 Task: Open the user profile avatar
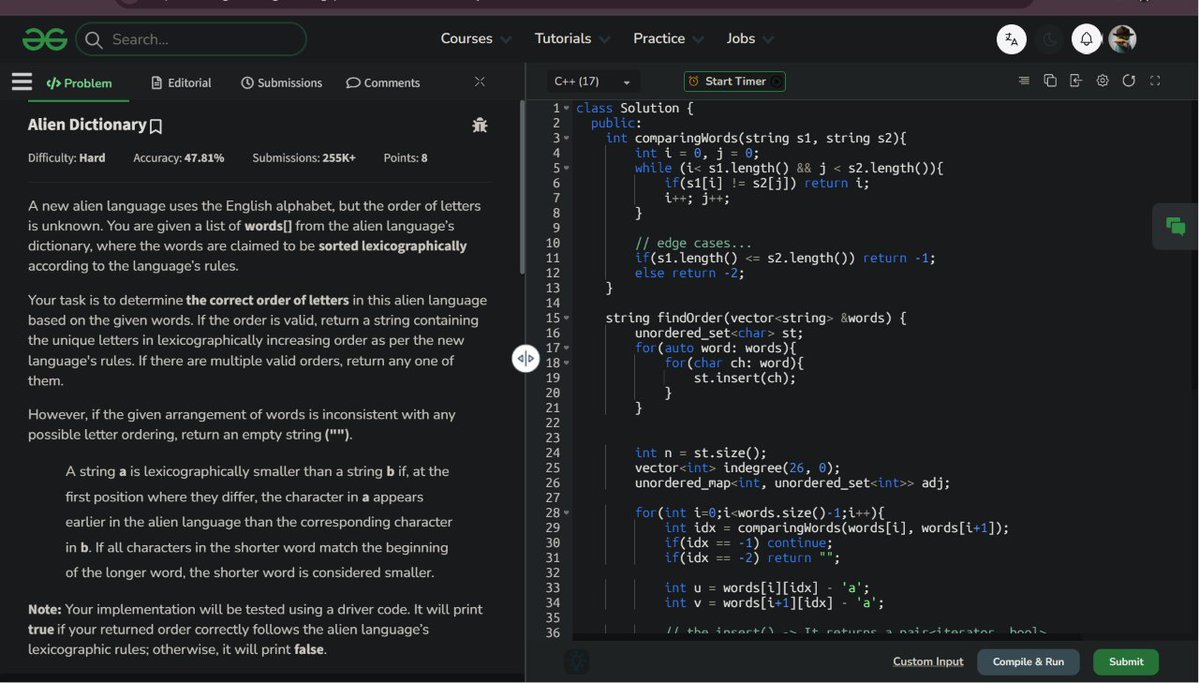click(1122, 39)
